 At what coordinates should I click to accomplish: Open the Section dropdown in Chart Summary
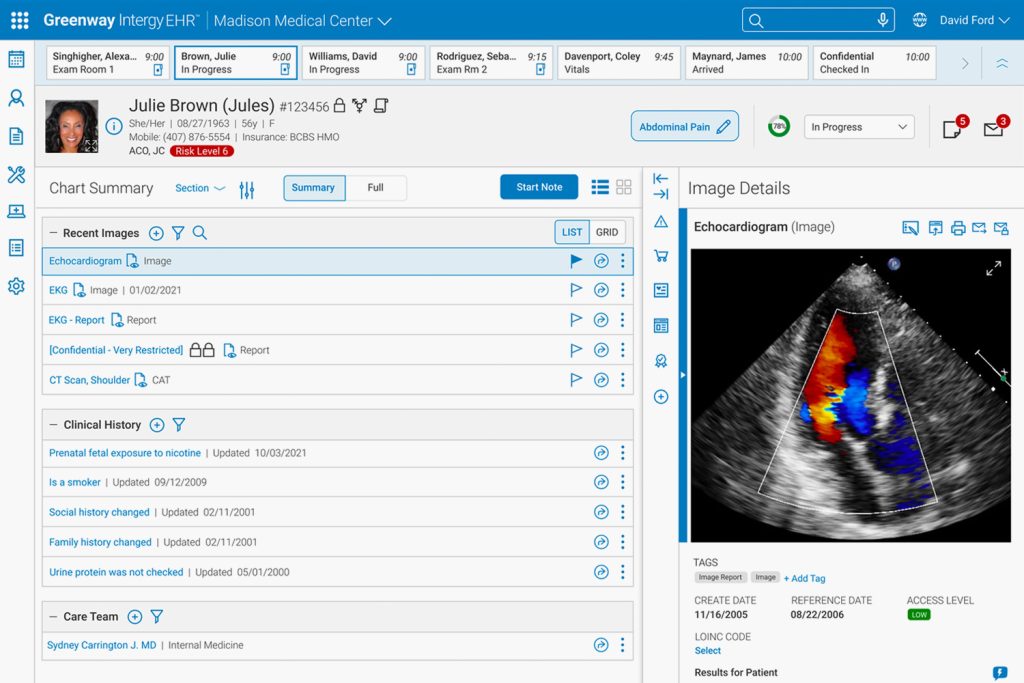click(x=200, y=188)
